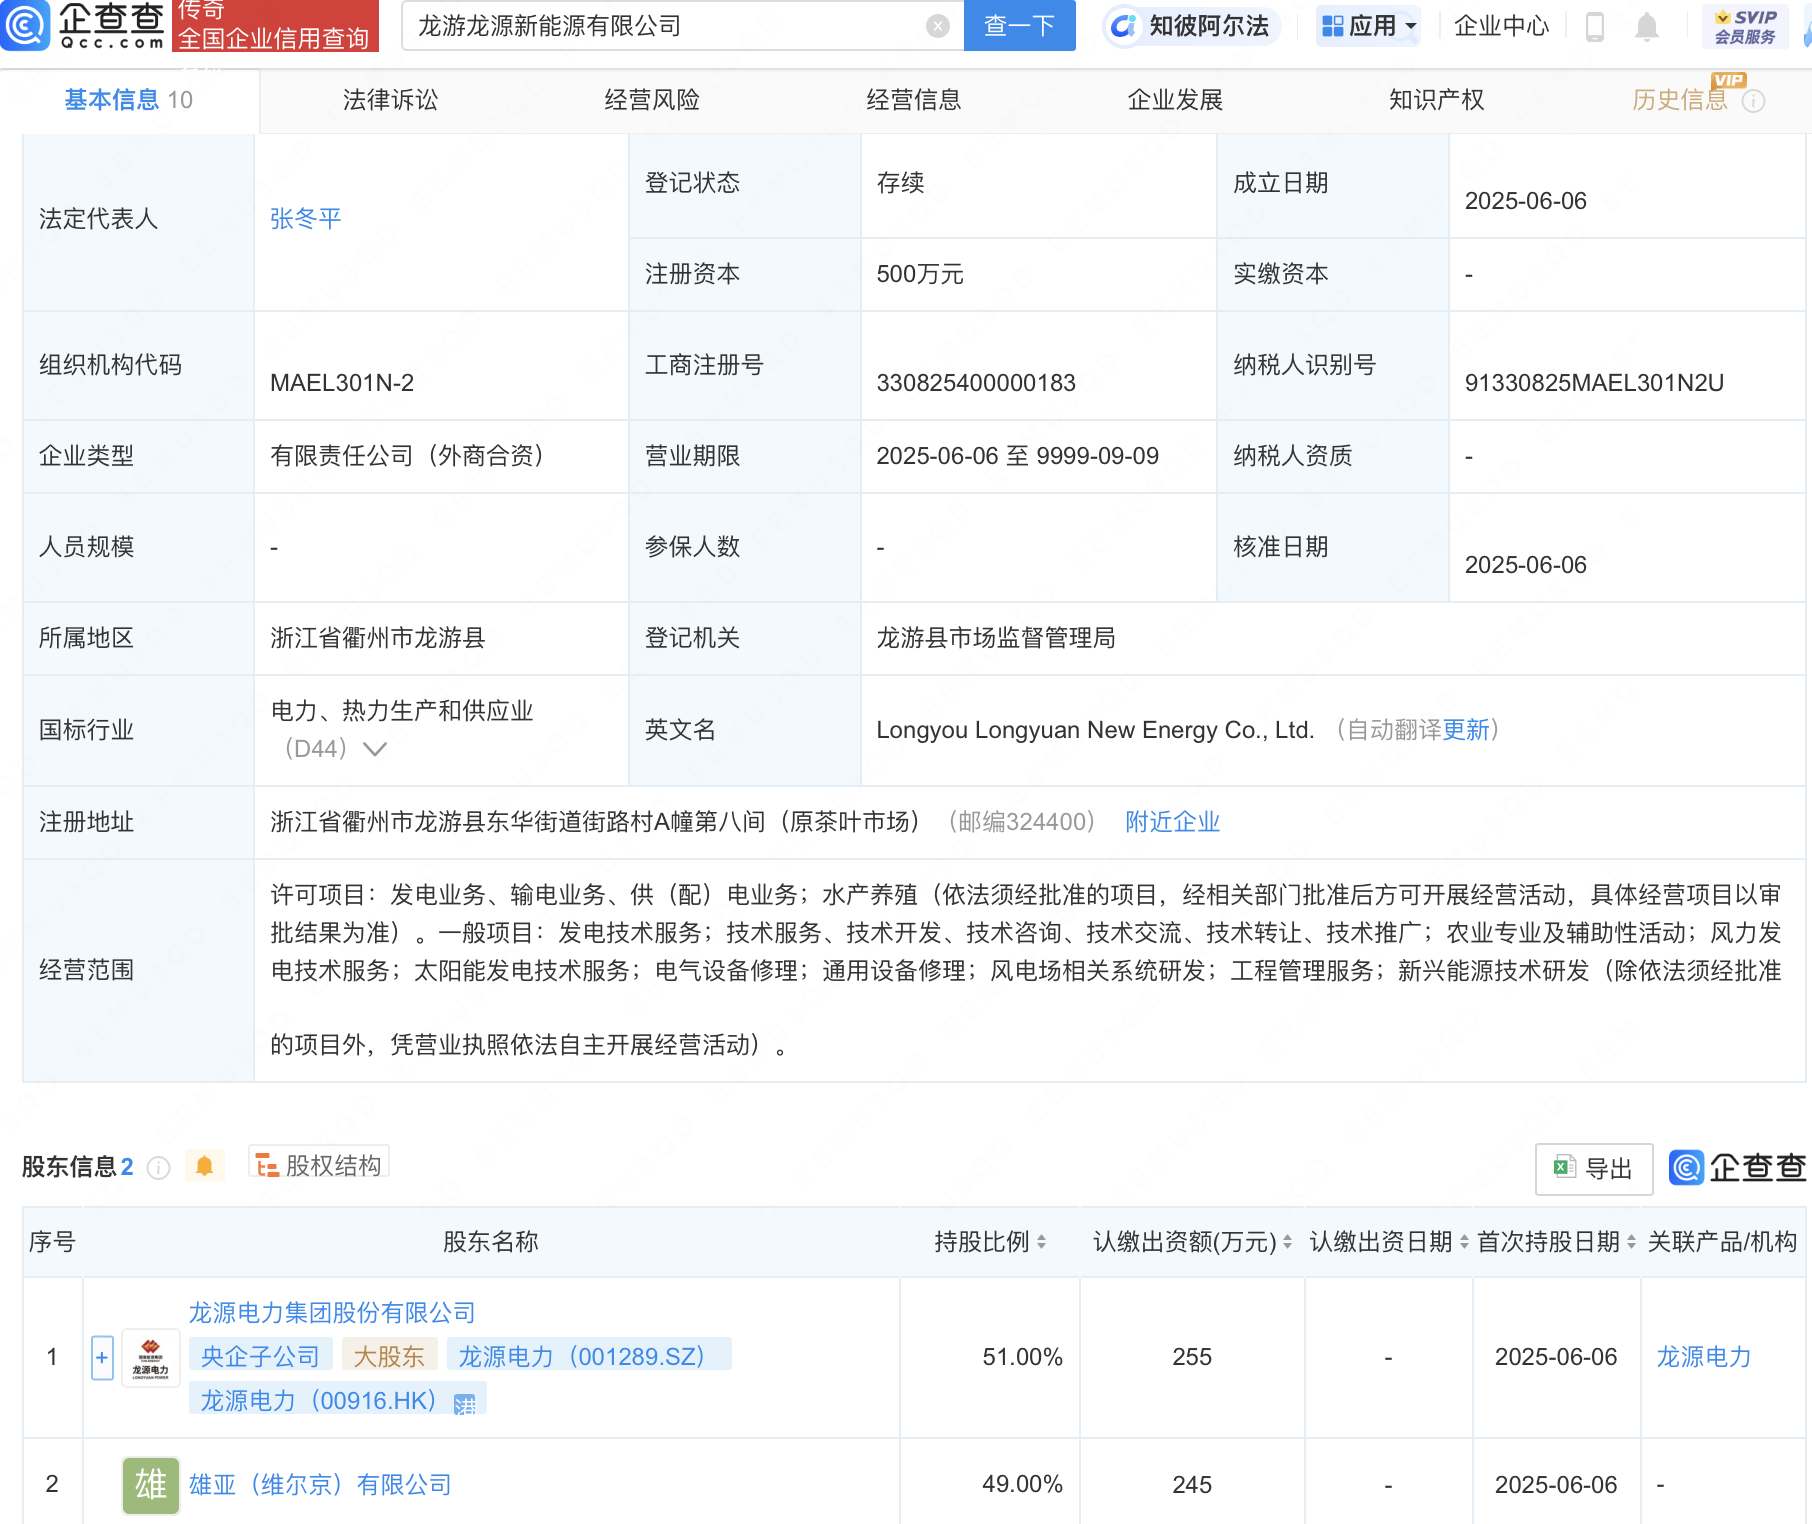Open 龙源电力 (001289.SZ) stock tag
The width and height of the screenshot is (1812, 1524).
pyautogui.click(x=589, y=1356)
